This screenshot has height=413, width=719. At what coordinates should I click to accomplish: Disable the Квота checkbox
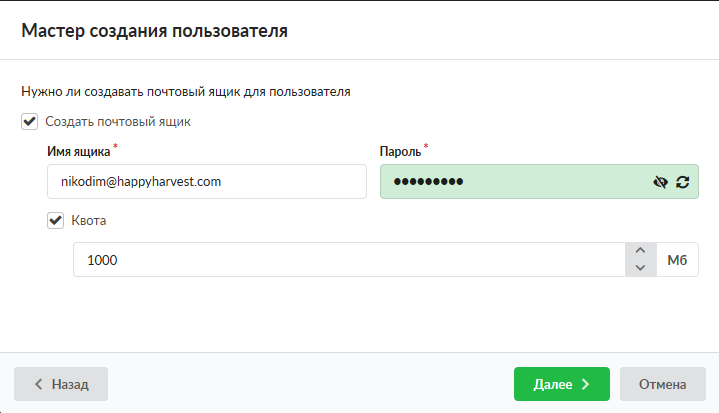coord(55,220)
